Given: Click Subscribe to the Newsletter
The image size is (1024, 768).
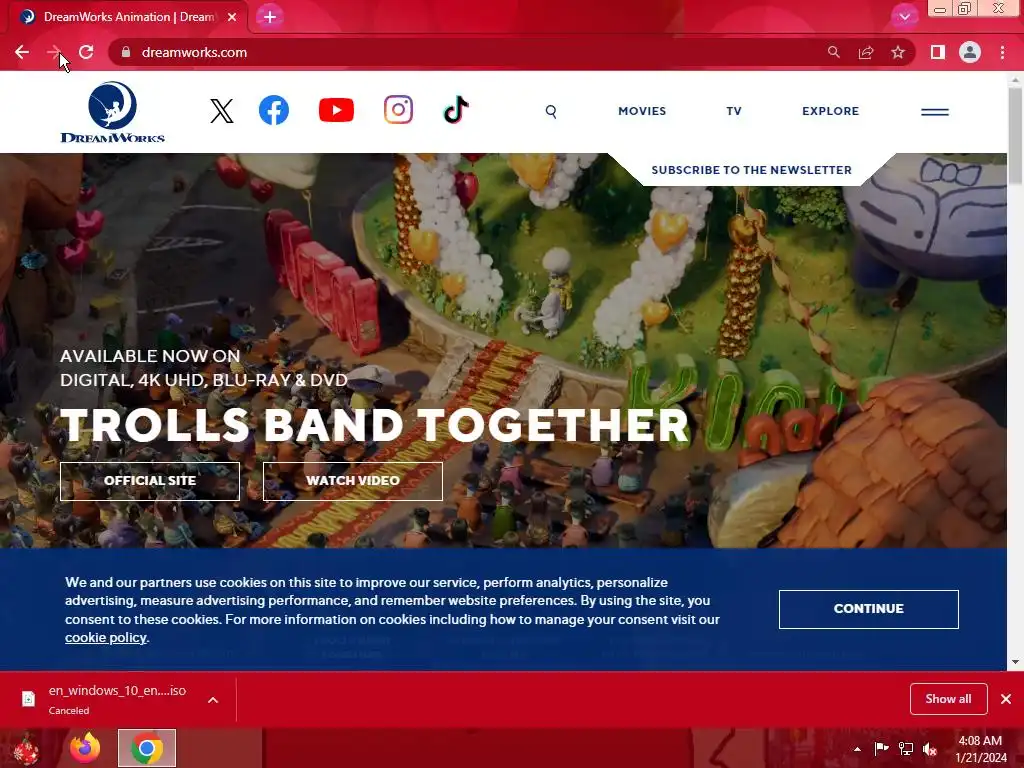Looking at the screenshot, I should [752, 170].
